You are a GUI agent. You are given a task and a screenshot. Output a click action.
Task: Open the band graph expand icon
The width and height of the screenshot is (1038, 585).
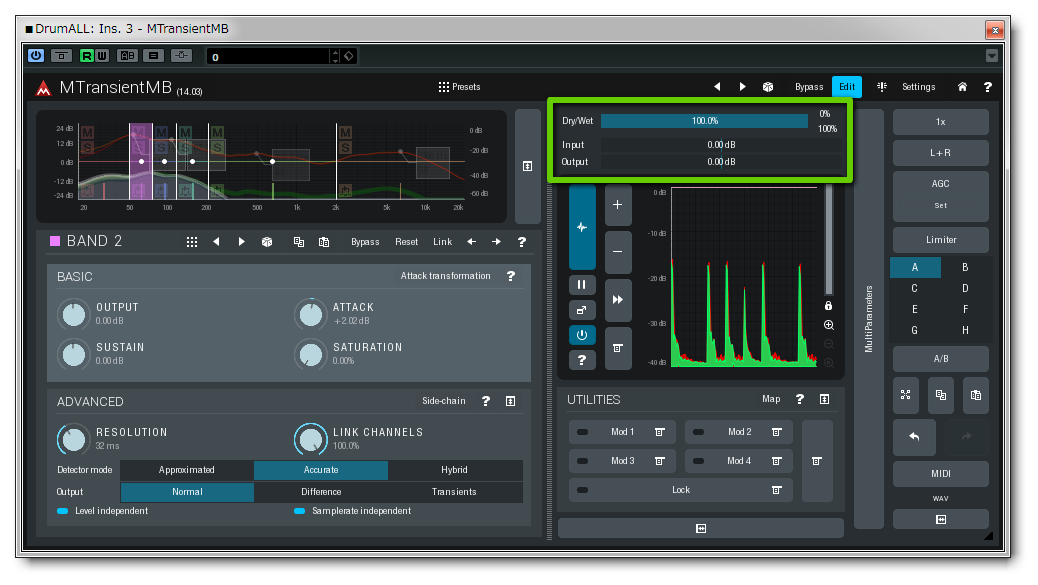pyautogui.click(x=527, y=166)
